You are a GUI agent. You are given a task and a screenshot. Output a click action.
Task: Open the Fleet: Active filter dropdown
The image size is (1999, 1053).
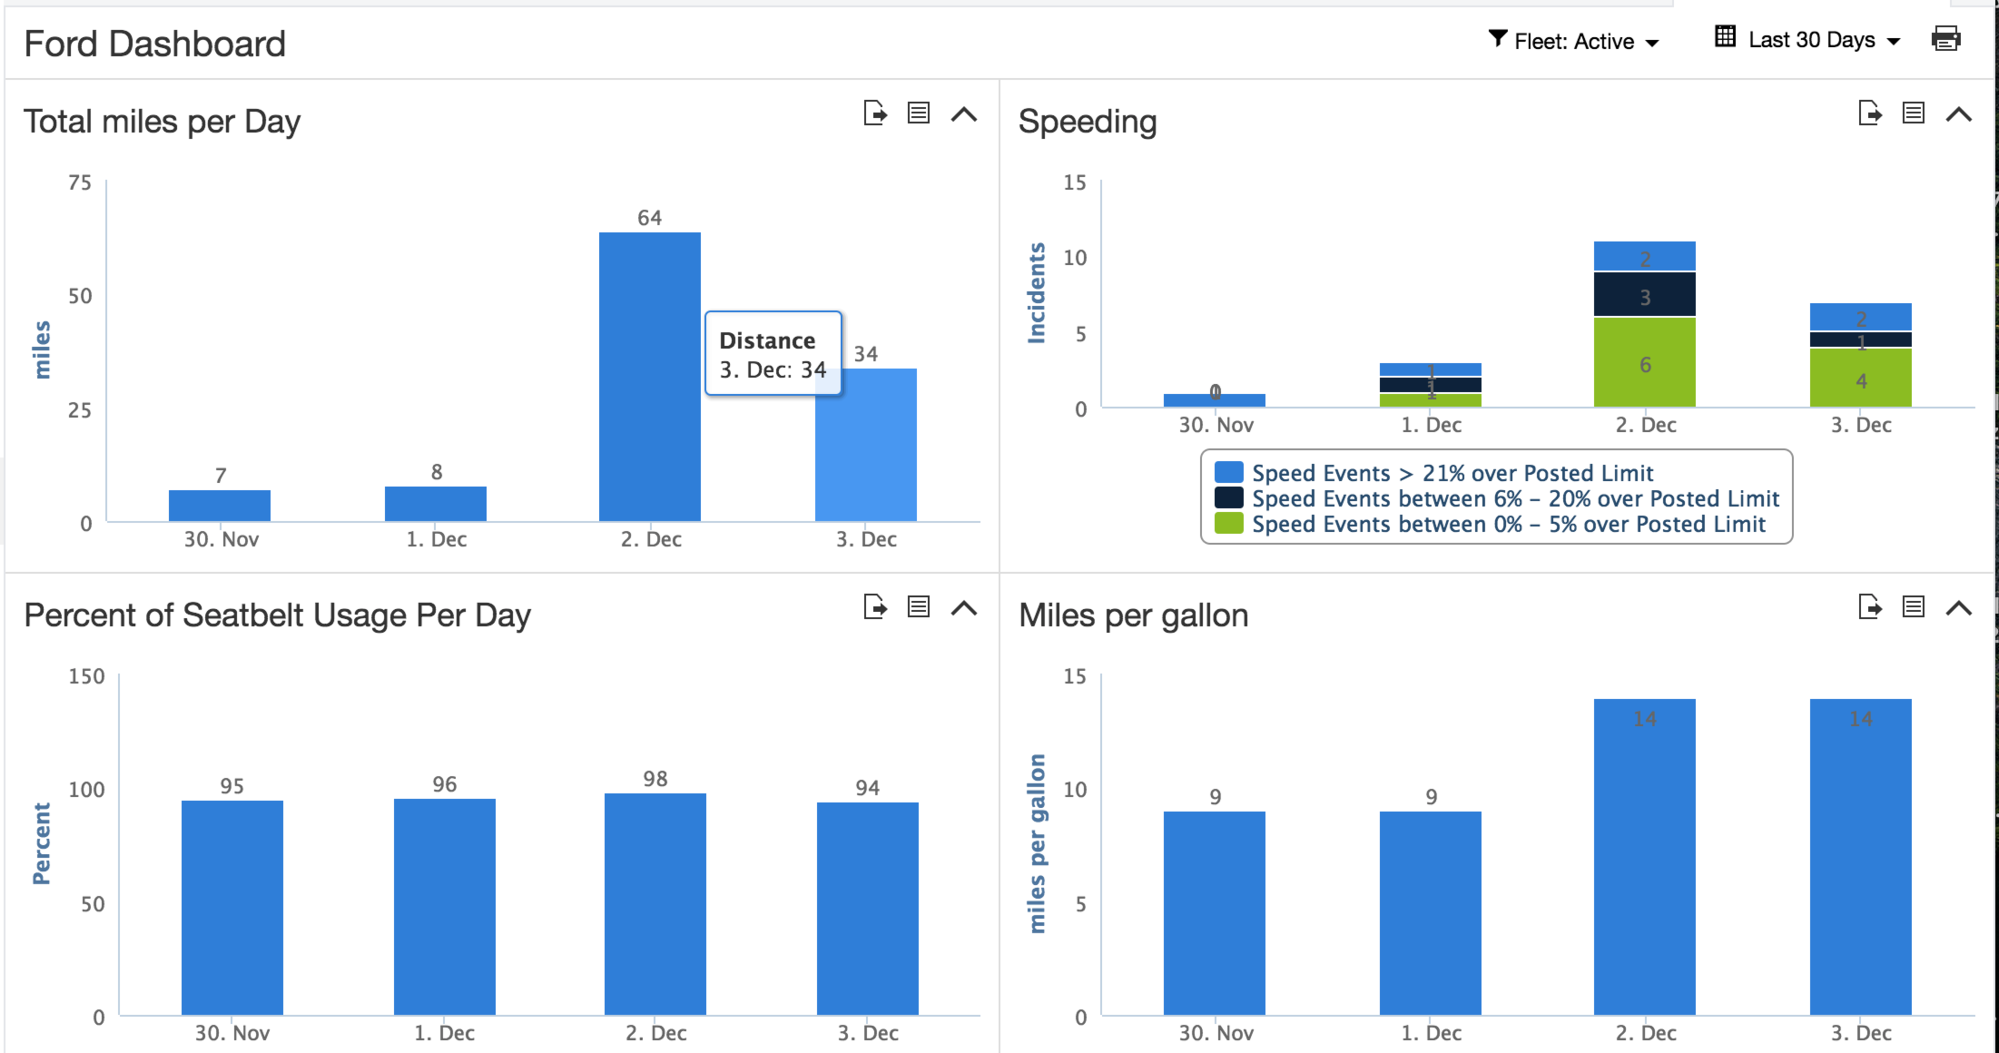coord(1574,41)
